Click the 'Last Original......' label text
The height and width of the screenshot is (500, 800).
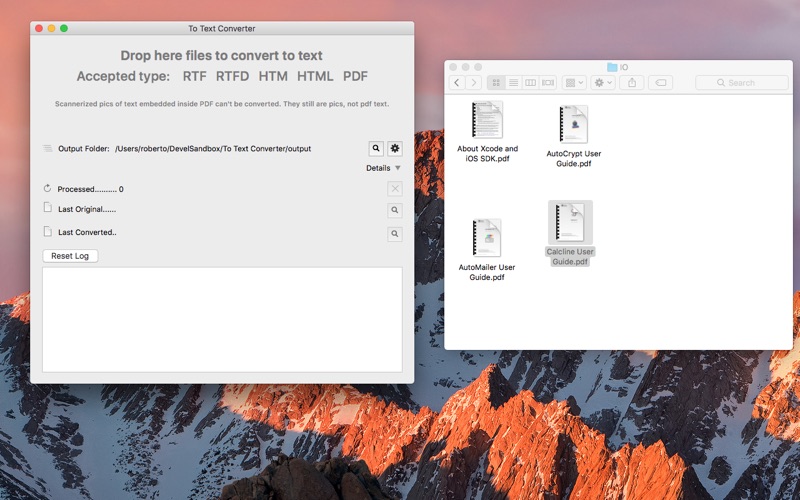click(87, 209)
